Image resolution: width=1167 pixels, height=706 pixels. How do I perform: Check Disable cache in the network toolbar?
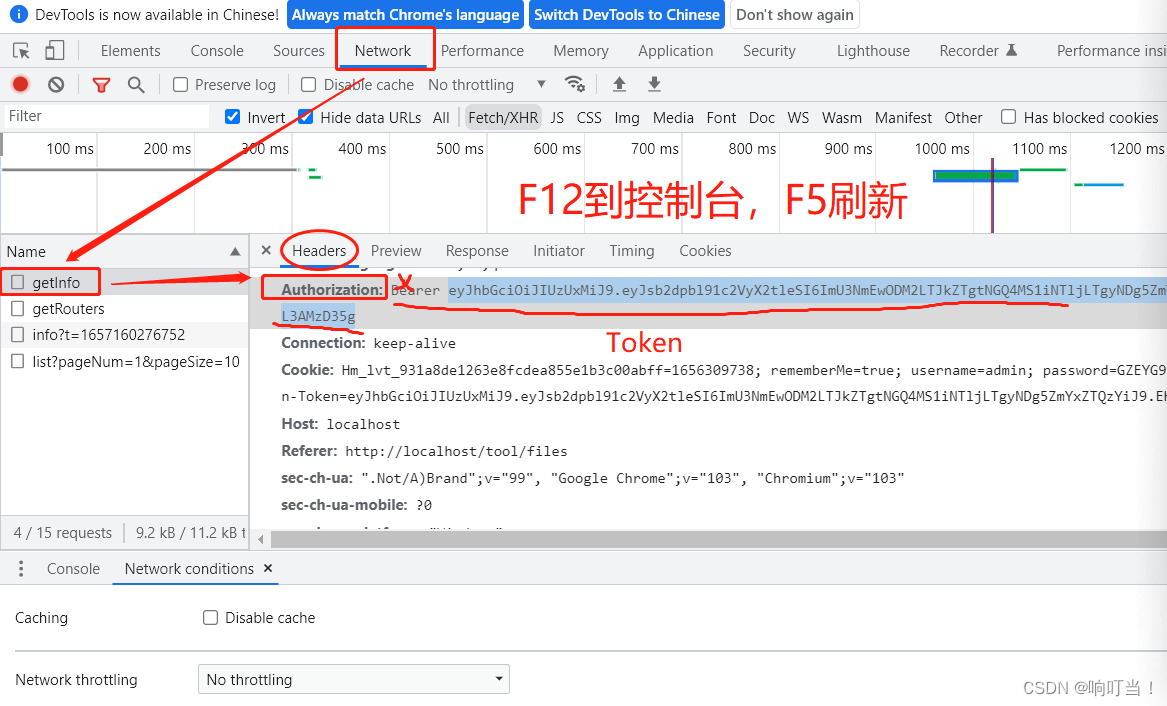tap(308, 84)
